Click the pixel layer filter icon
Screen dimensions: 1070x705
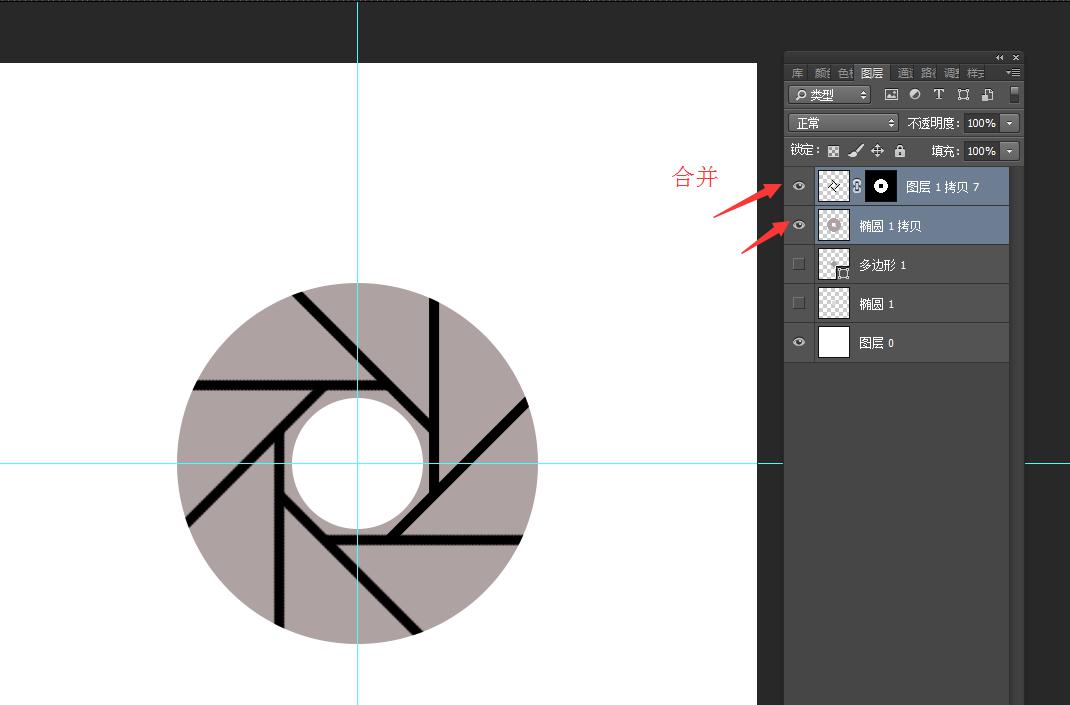click(891, 95)
